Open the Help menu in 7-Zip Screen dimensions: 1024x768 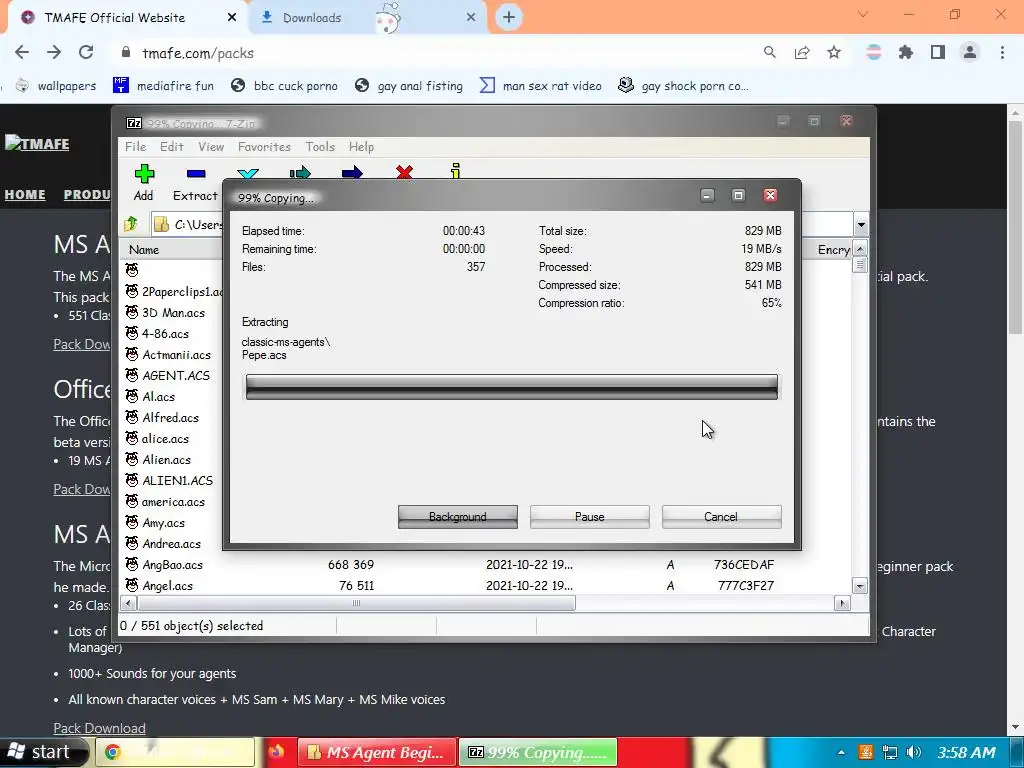(361, 147)
